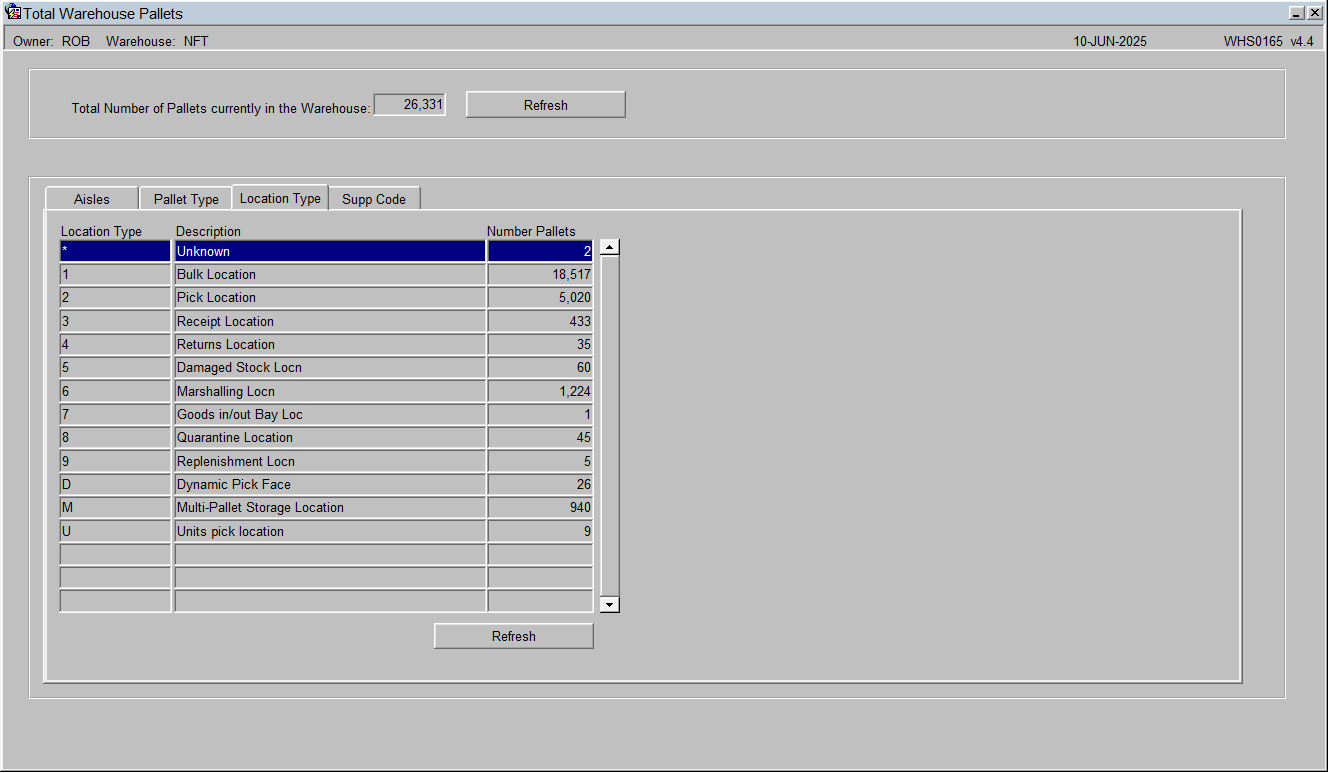Click the 45 pallets count cell

[x=540, y=437]
